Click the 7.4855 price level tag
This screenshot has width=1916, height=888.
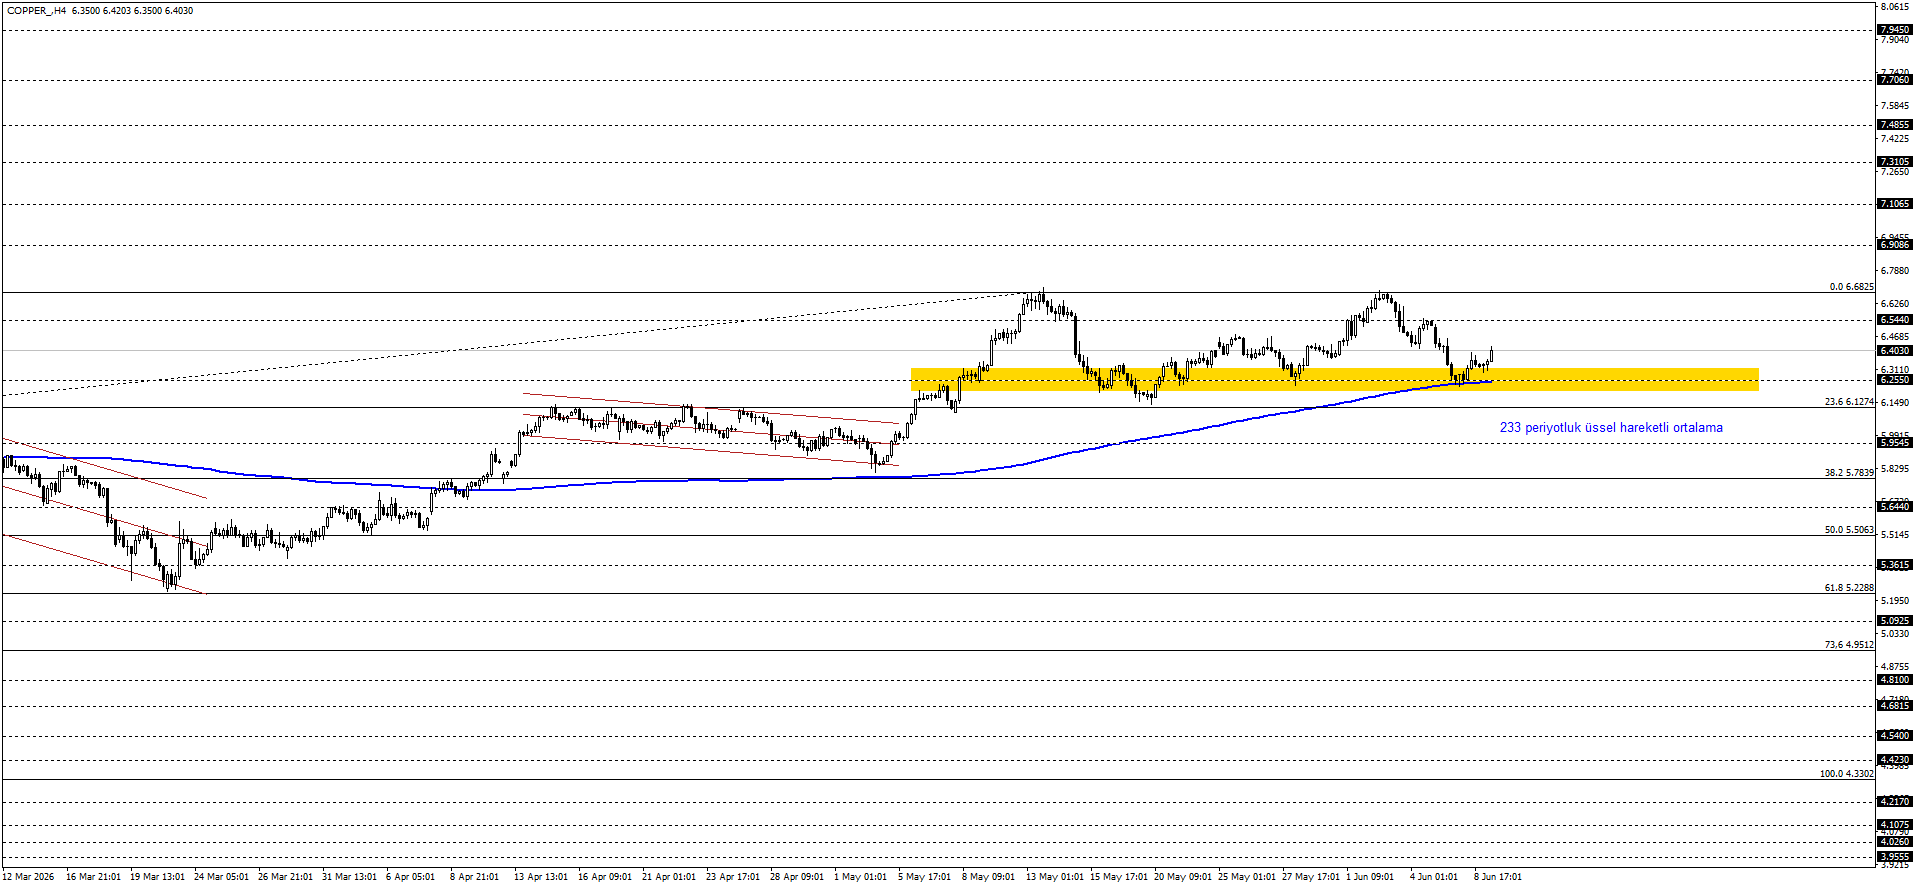1895,125
